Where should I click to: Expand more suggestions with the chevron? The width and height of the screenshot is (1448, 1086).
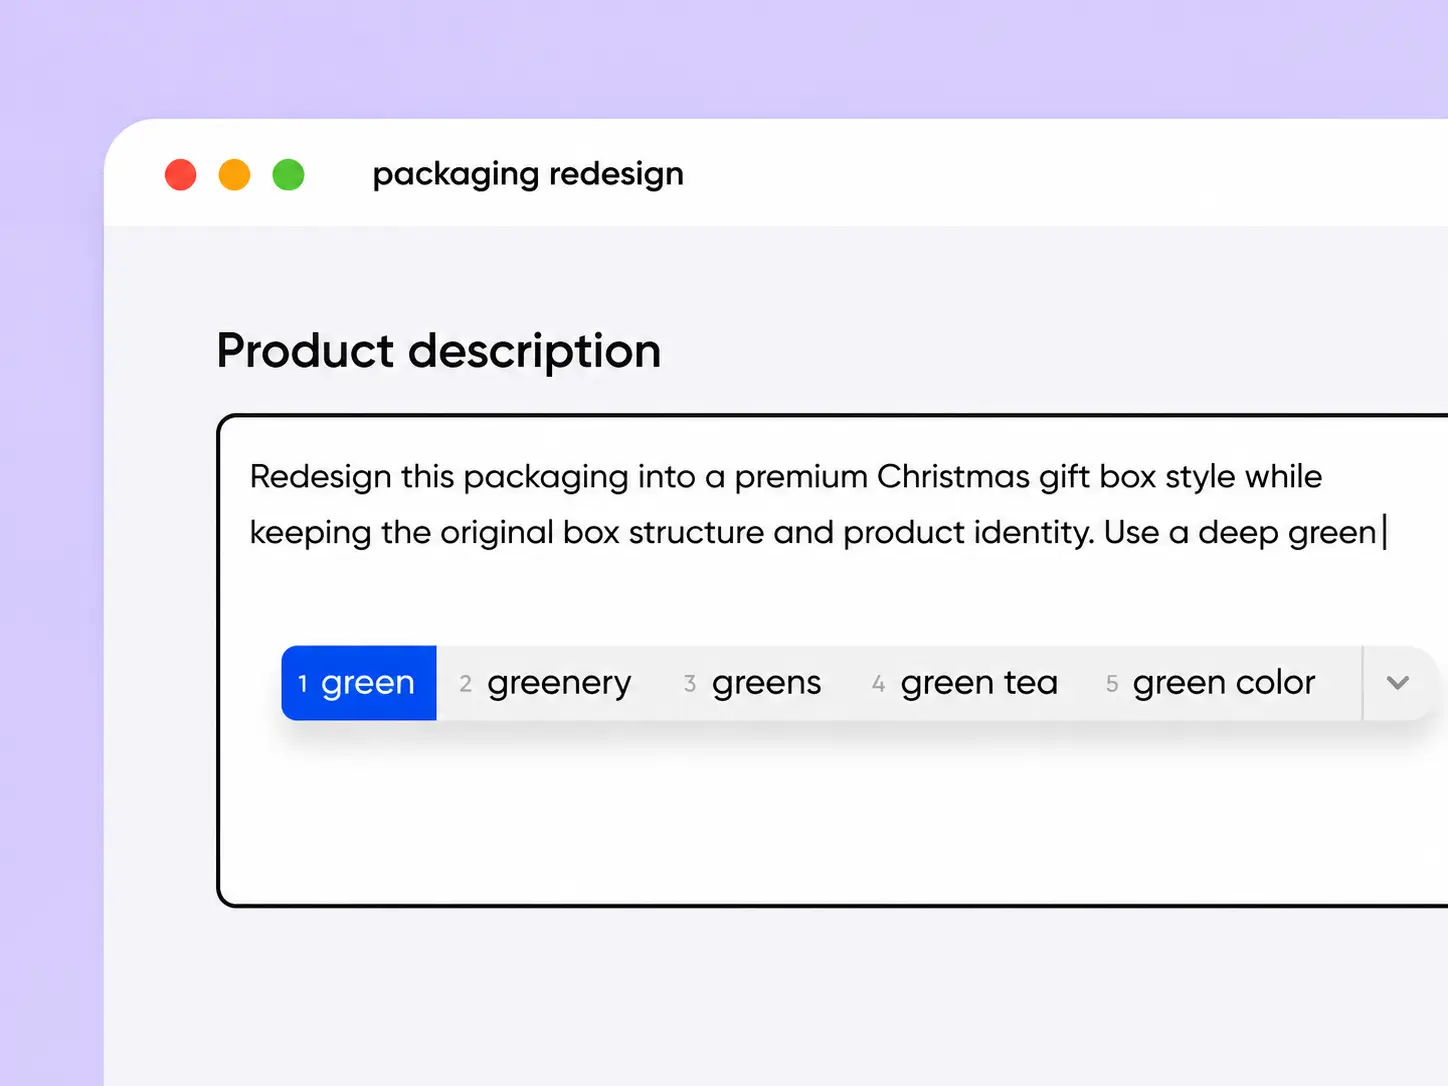point(1398,683)
